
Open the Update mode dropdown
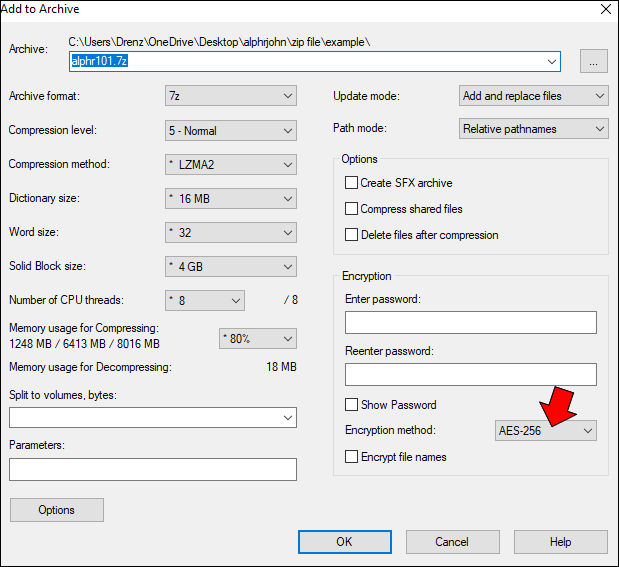pyautogui.click(x=533, y=96)
